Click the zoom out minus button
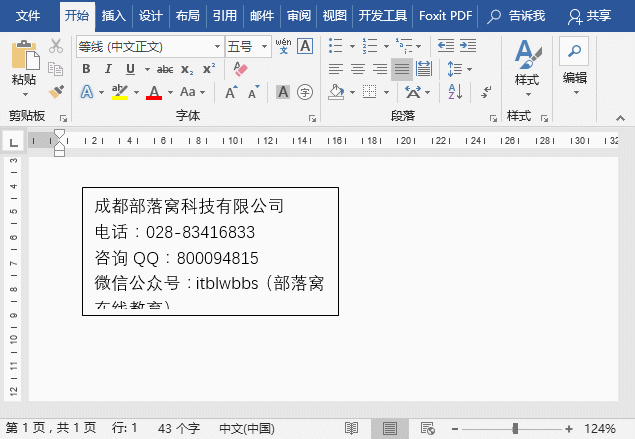Screen dimensions: 635x439 (x=455, y=428)
